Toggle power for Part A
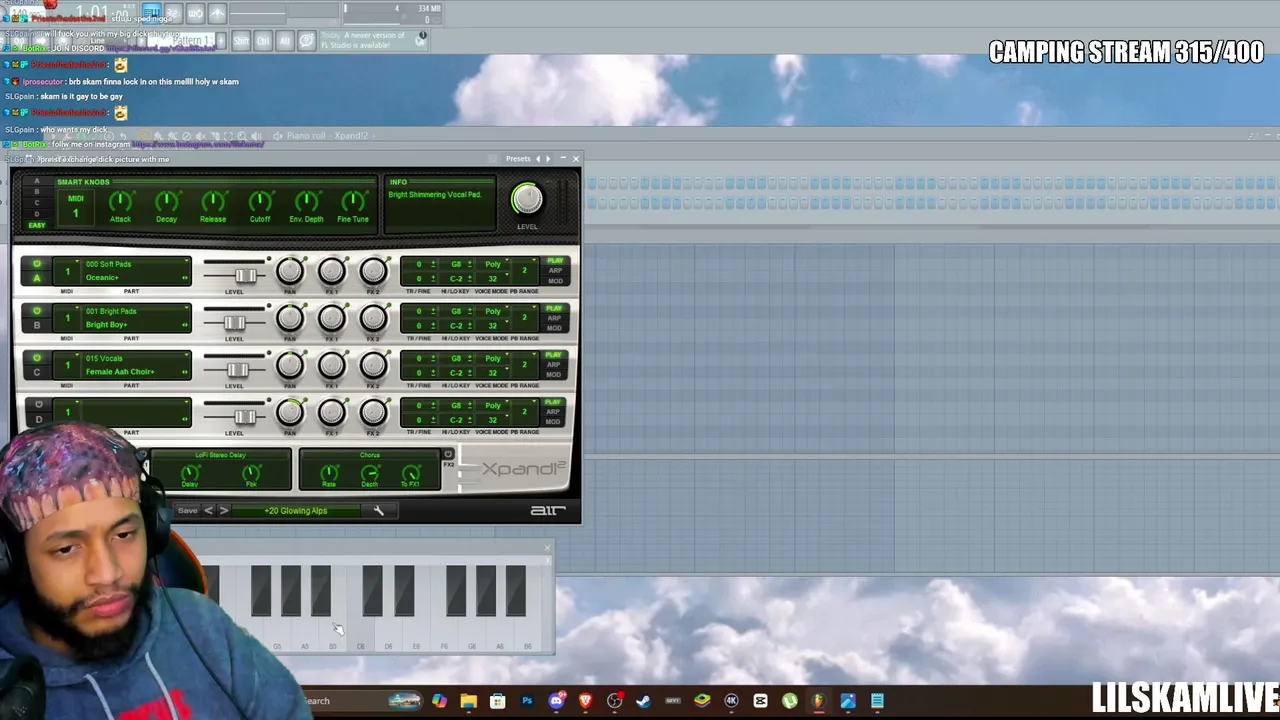The width and height of the screenshot is (1280, 720). click(37, 265)
